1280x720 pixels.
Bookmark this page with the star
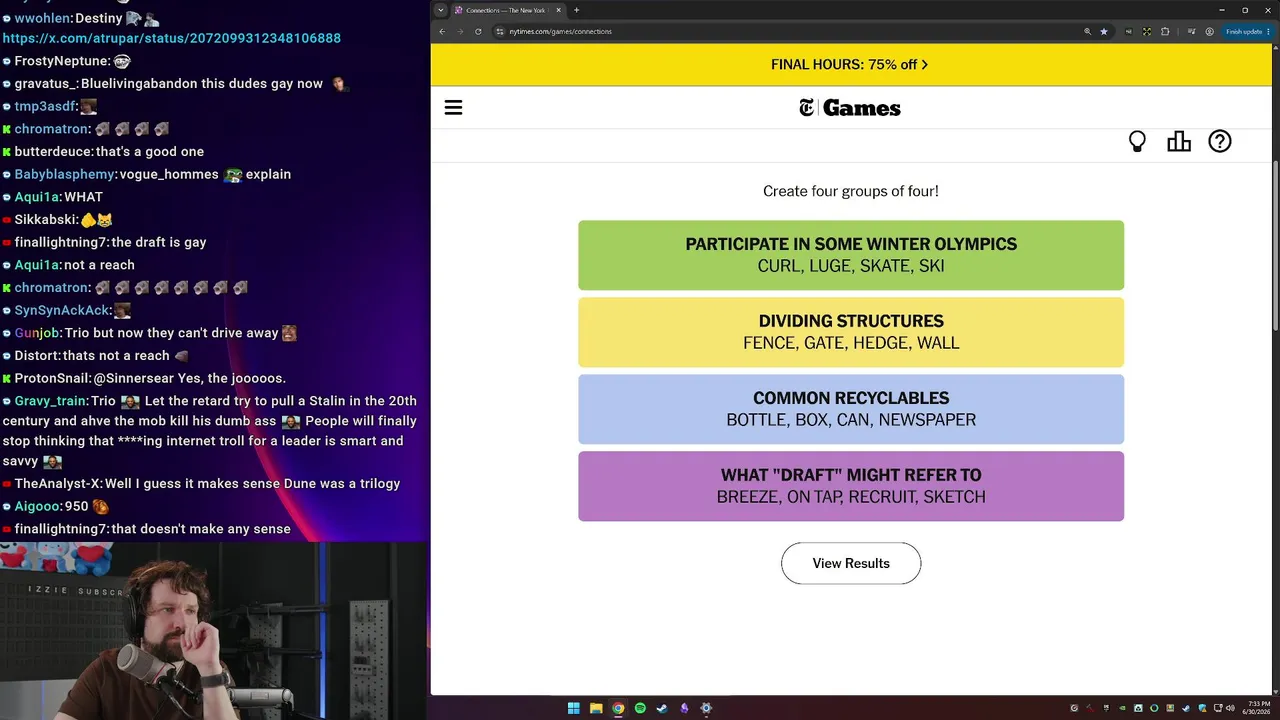point(1104,31)
